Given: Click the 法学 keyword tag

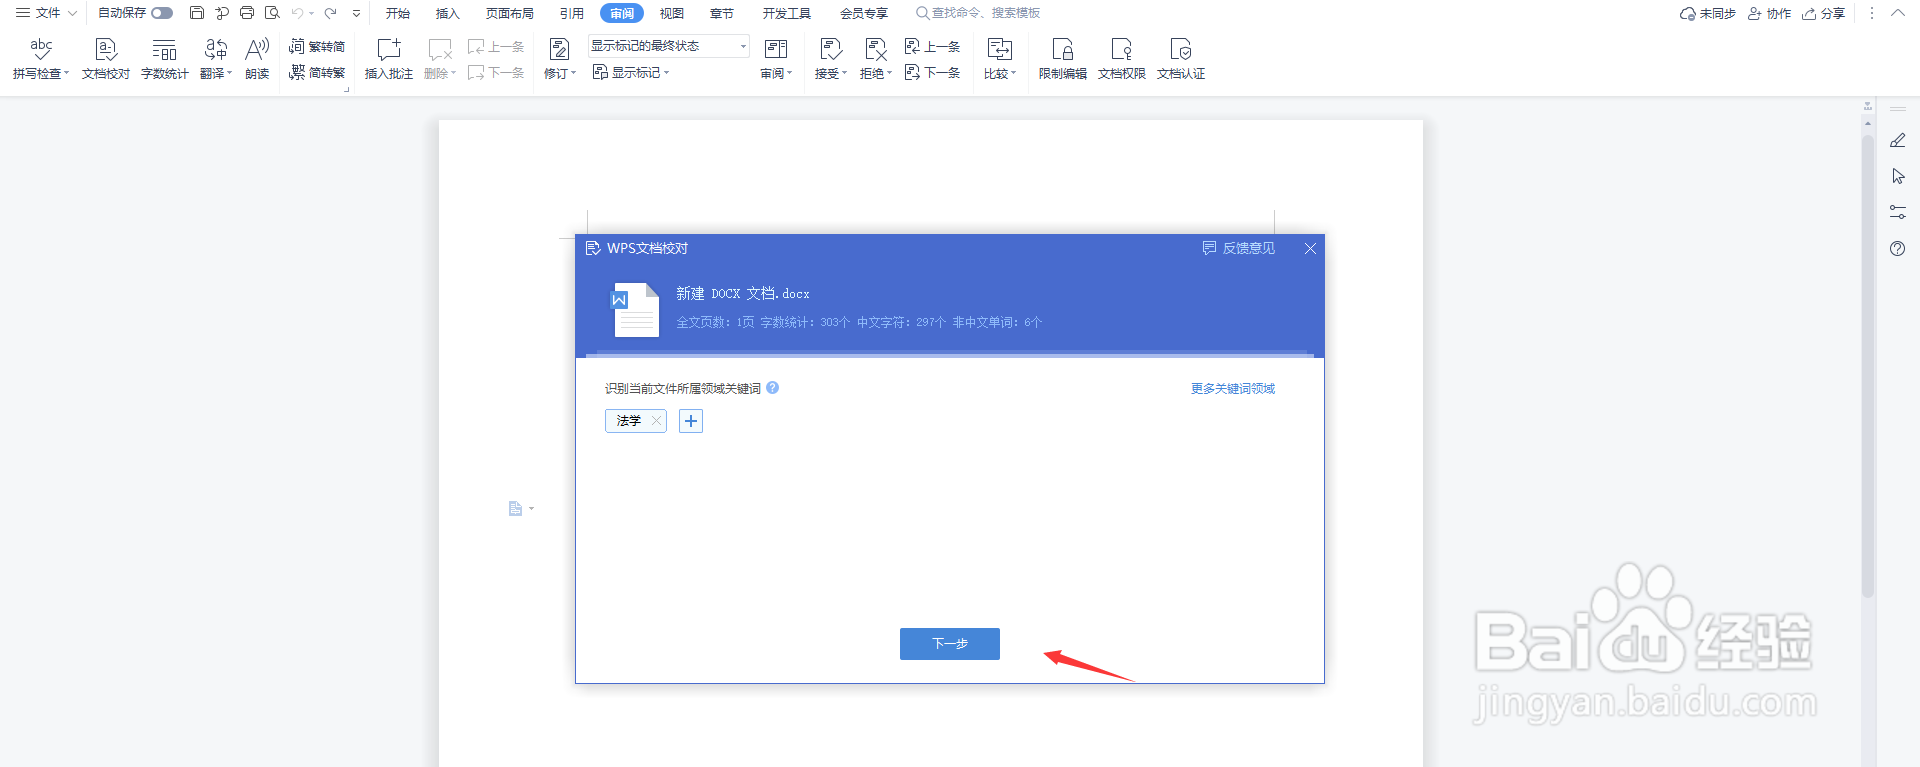Looking at the screenshot, I should coord(629,421).
